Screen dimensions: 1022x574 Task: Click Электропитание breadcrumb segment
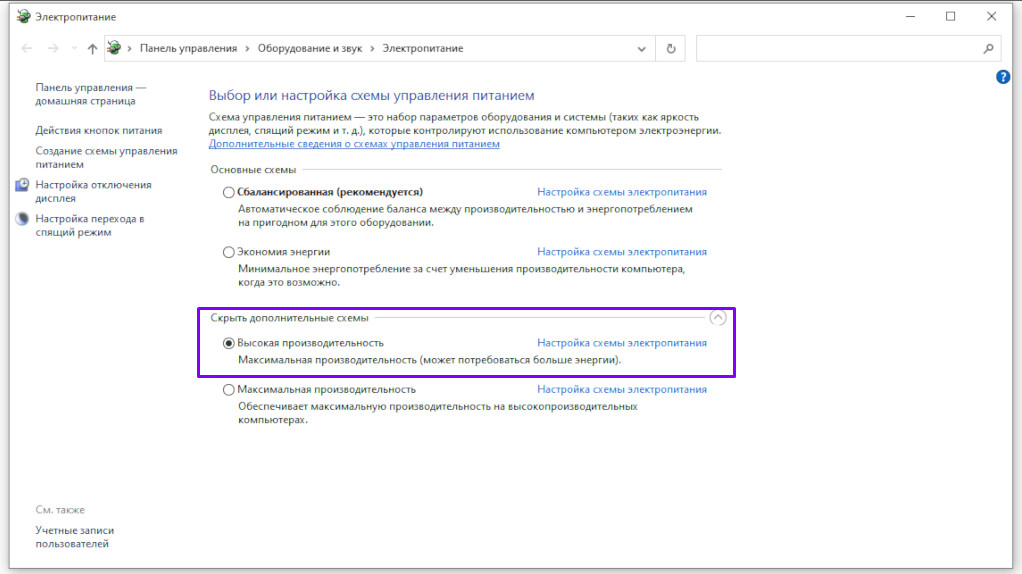pos(422,48)
